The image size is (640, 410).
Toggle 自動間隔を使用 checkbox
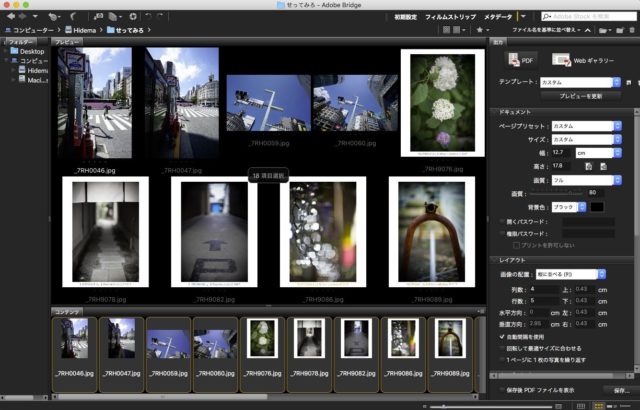coord(501,337)
